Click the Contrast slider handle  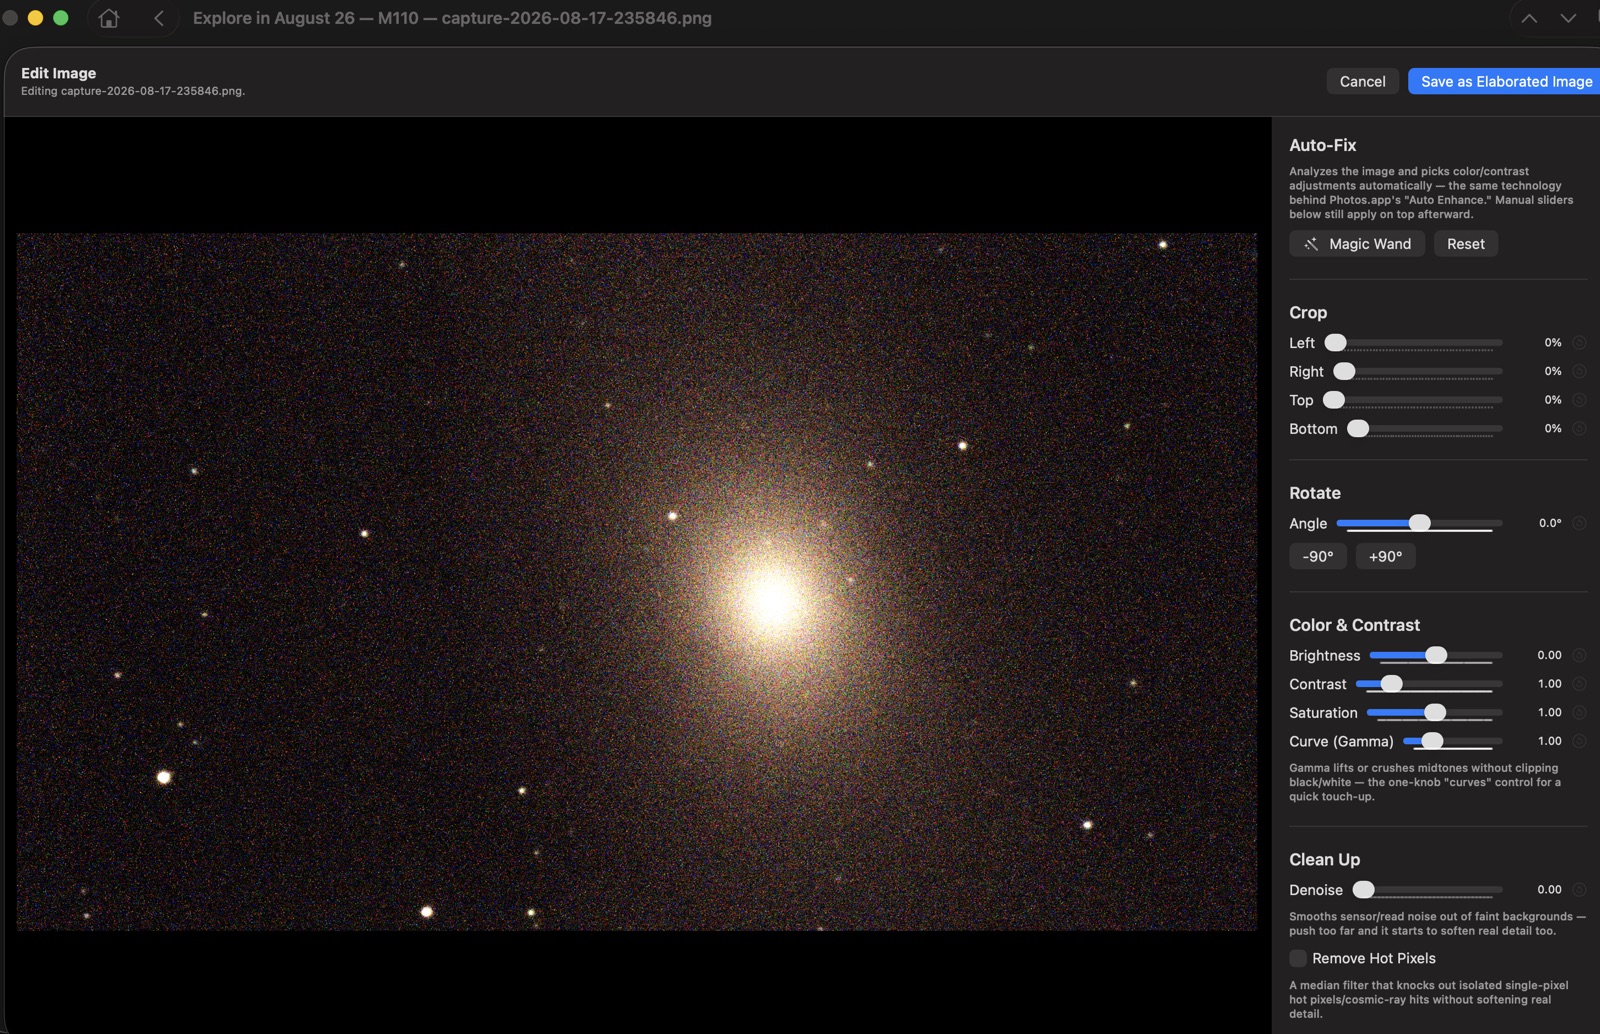(1391, 684)
